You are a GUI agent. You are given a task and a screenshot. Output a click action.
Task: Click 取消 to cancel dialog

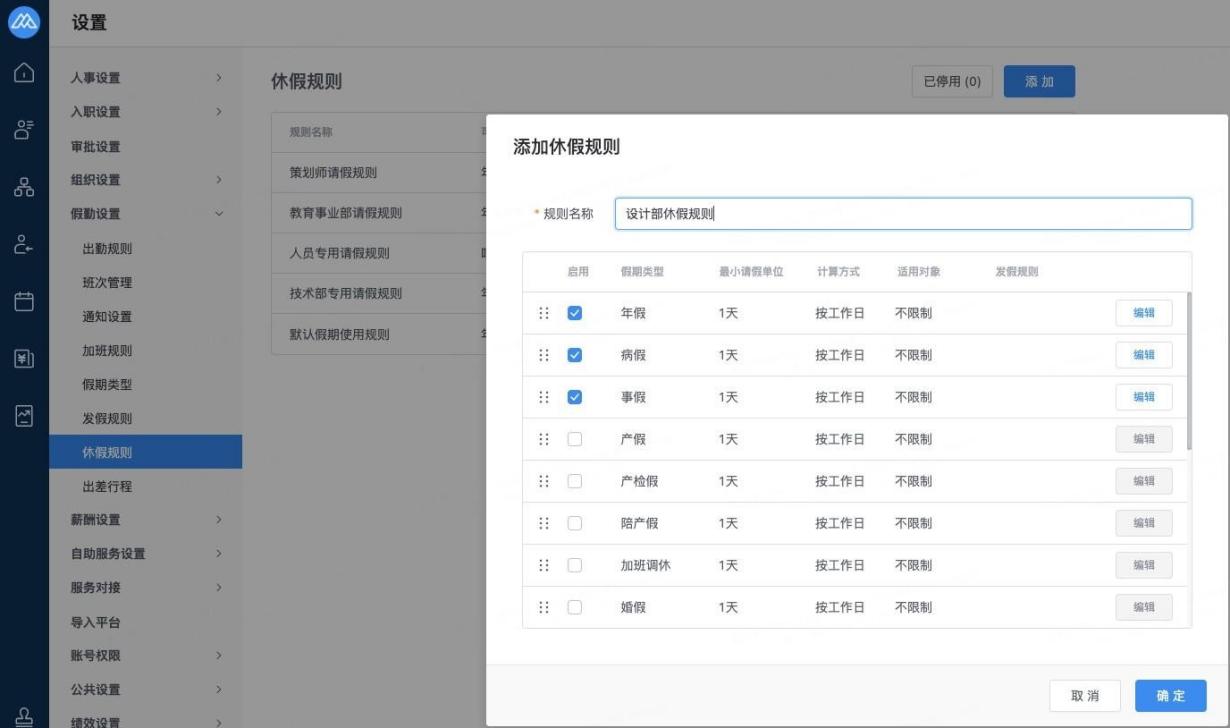(1085, 696)
